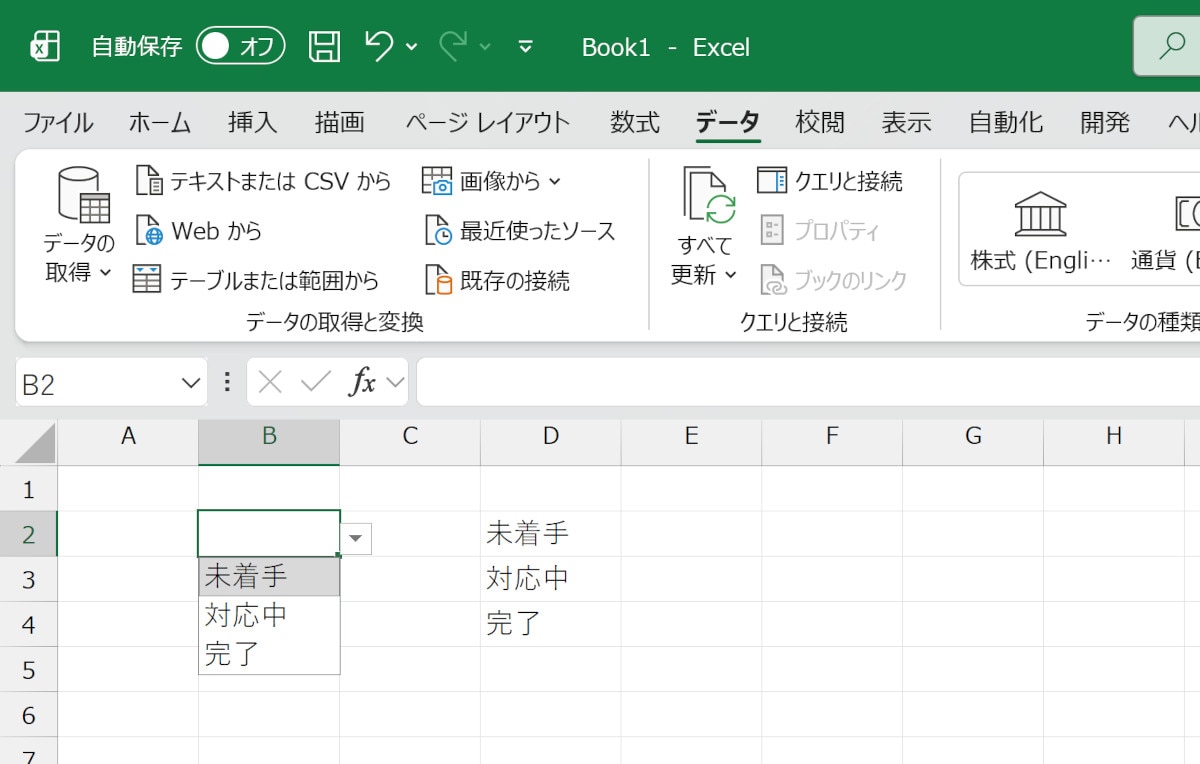
Task: Expand the Quick Access Toolbar customize menu
Action: pos(525,47)
